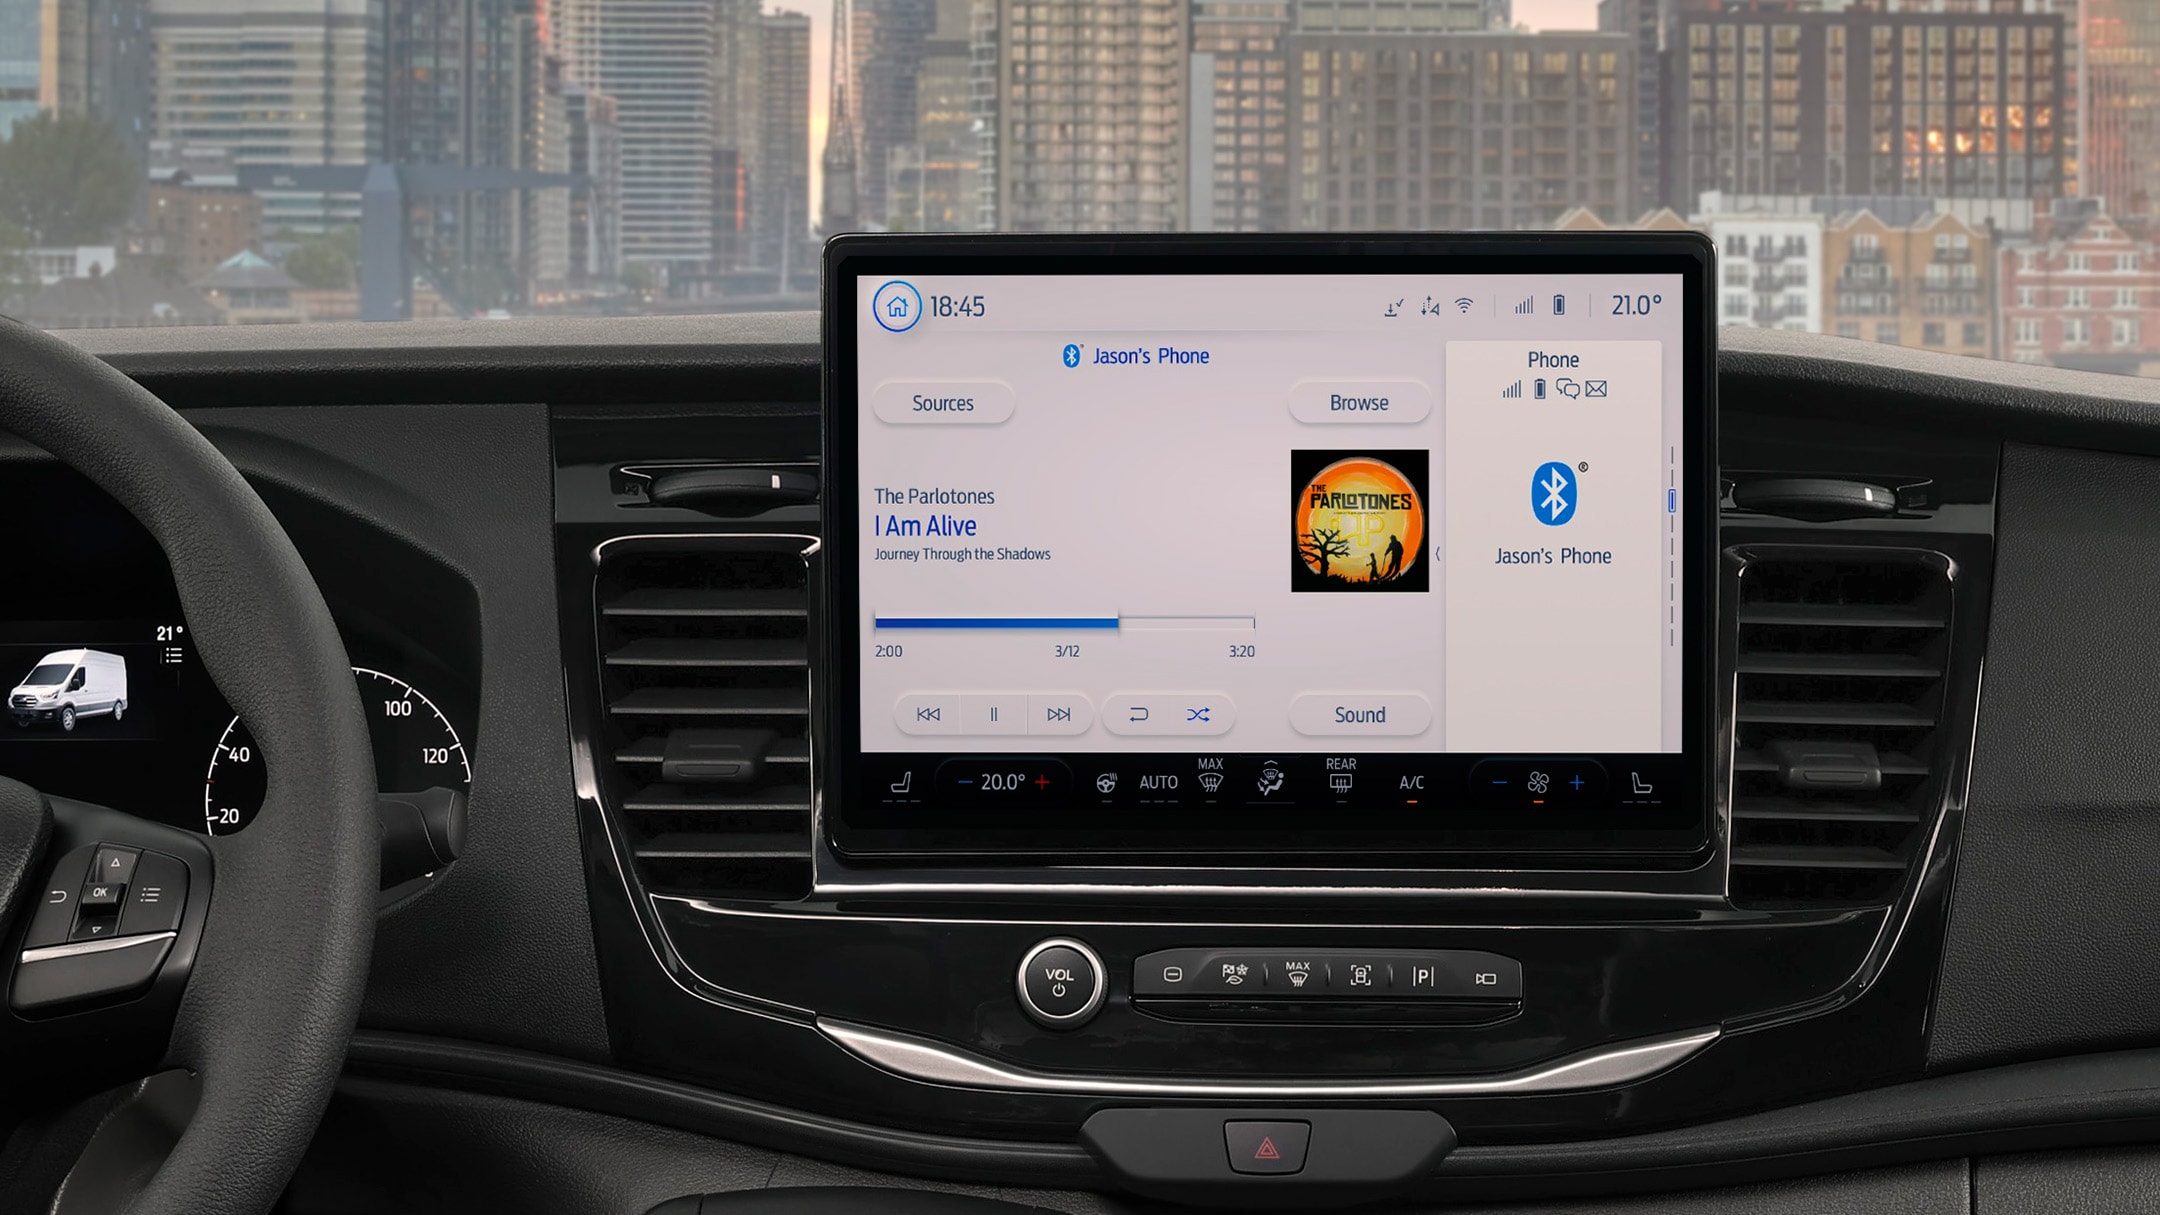
Task: Tap the repeat icon toggle
Action: tap(1138, 714)
